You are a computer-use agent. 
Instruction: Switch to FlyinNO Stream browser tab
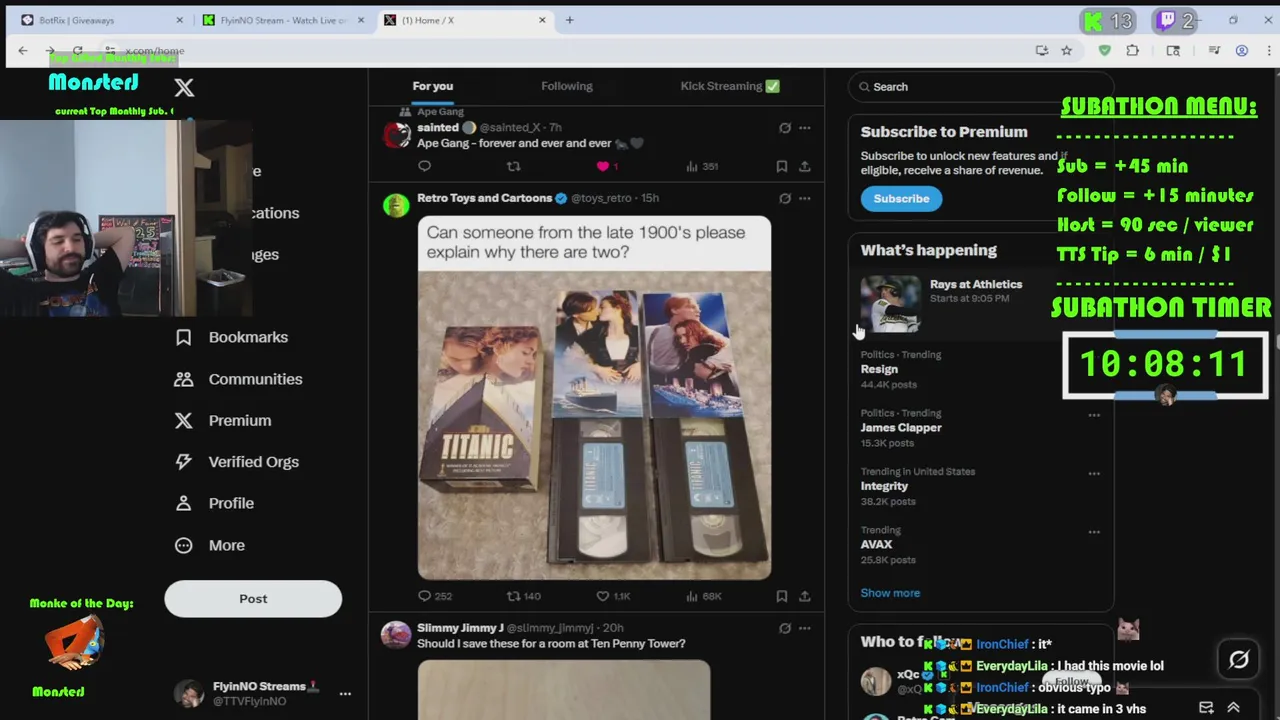point(283,20)
